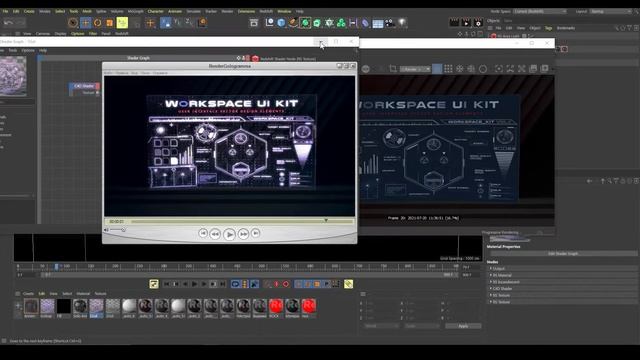Open Create menu in Material Manager
640x360 pixels.
pos(28,293)
